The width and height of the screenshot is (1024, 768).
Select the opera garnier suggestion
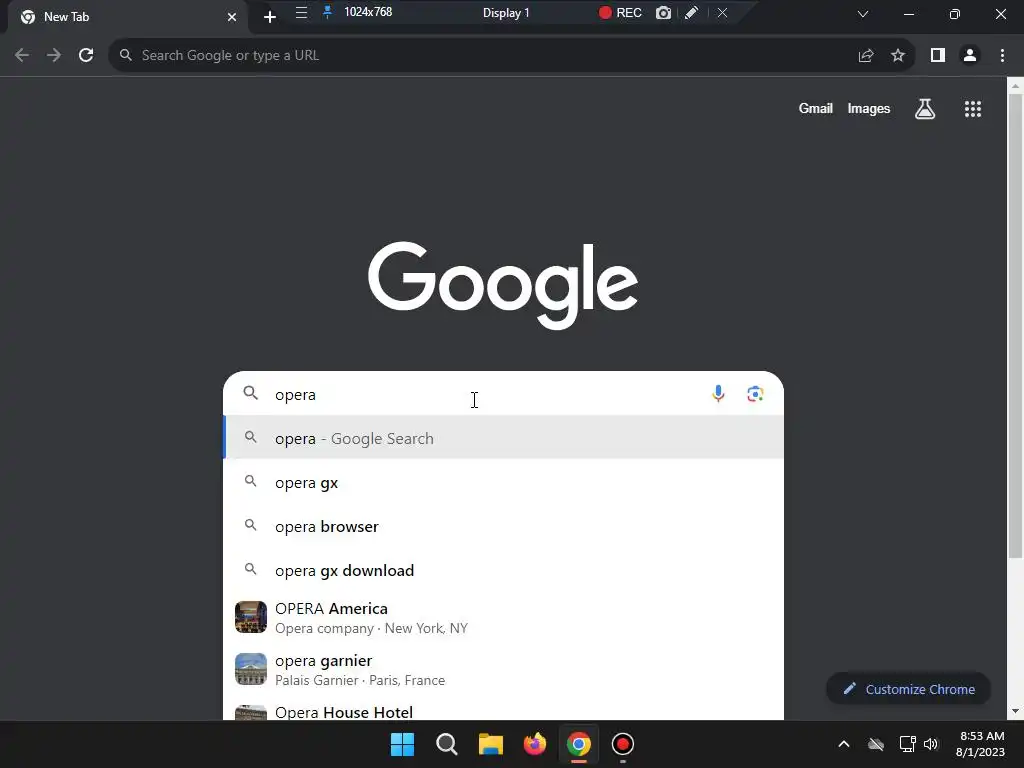[x=504, y=670]
